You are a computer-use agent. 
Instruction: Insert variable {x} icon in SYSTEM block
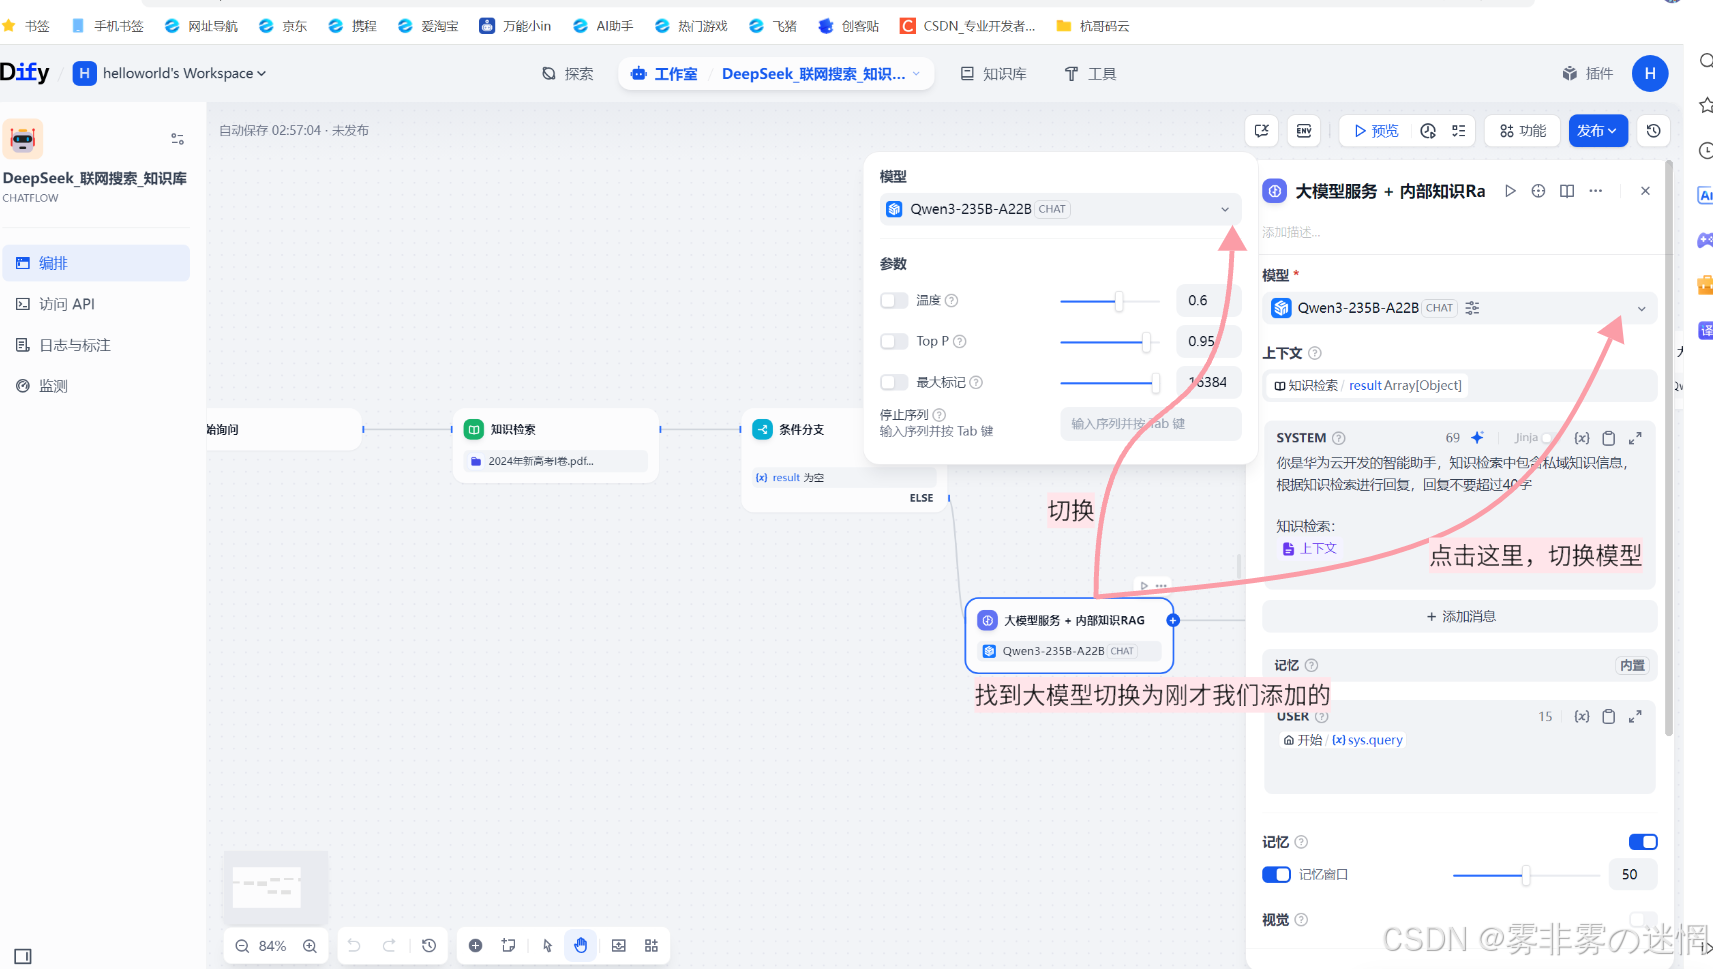pyautogui.click(x=1582, y=438)
